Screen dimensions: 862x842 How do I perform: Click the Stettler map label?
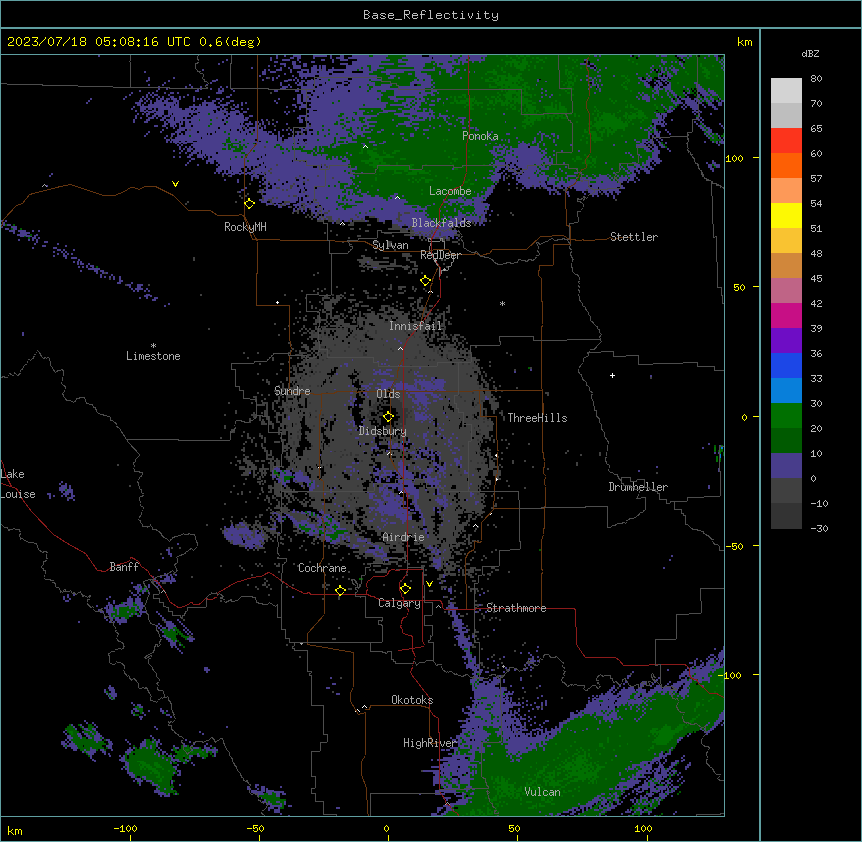point(634,237)
